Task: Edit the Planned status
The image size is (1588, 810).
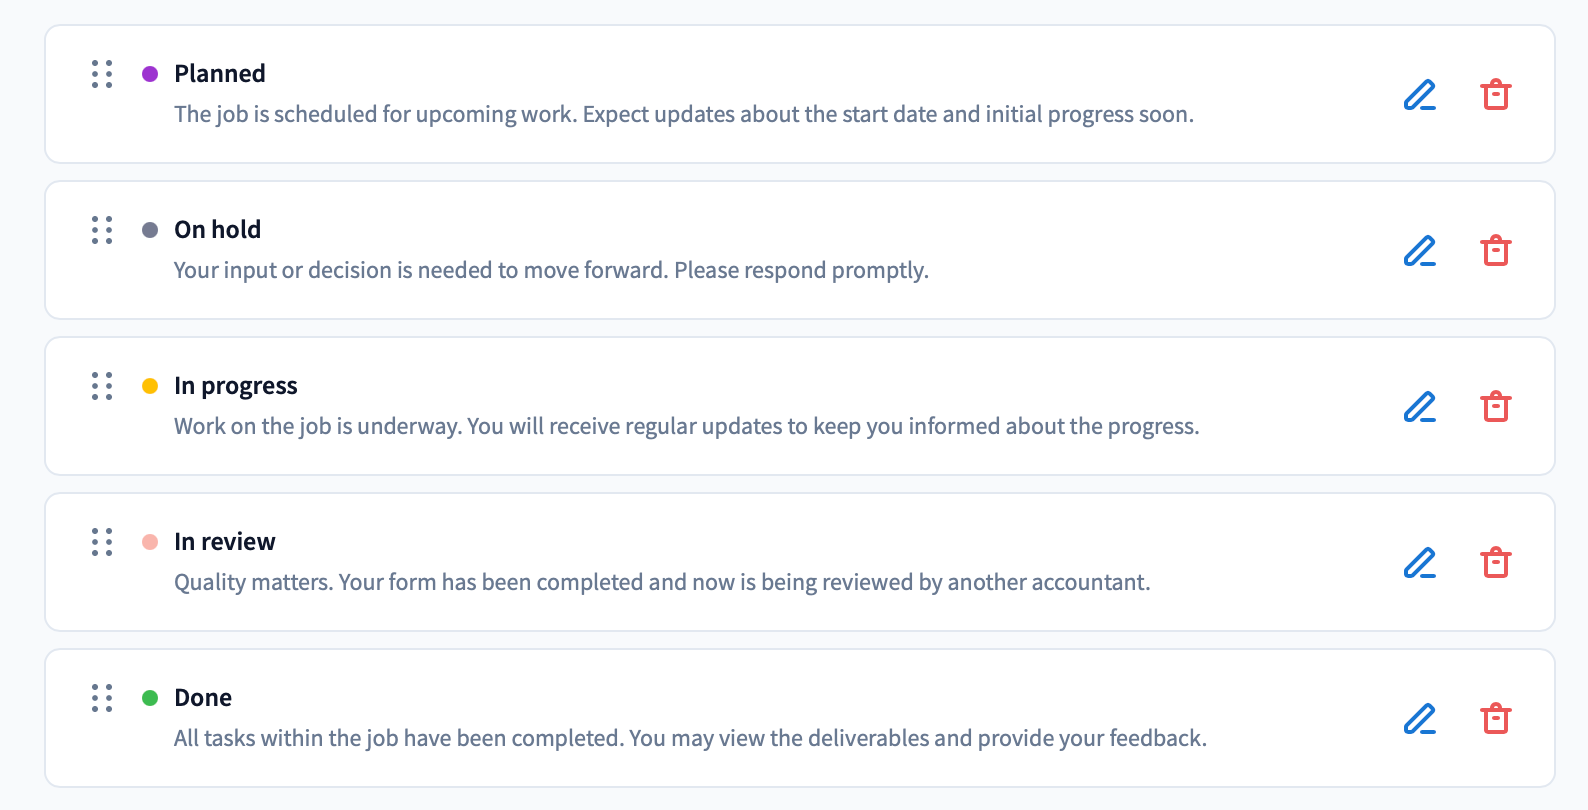Action: coord(1419,95)
